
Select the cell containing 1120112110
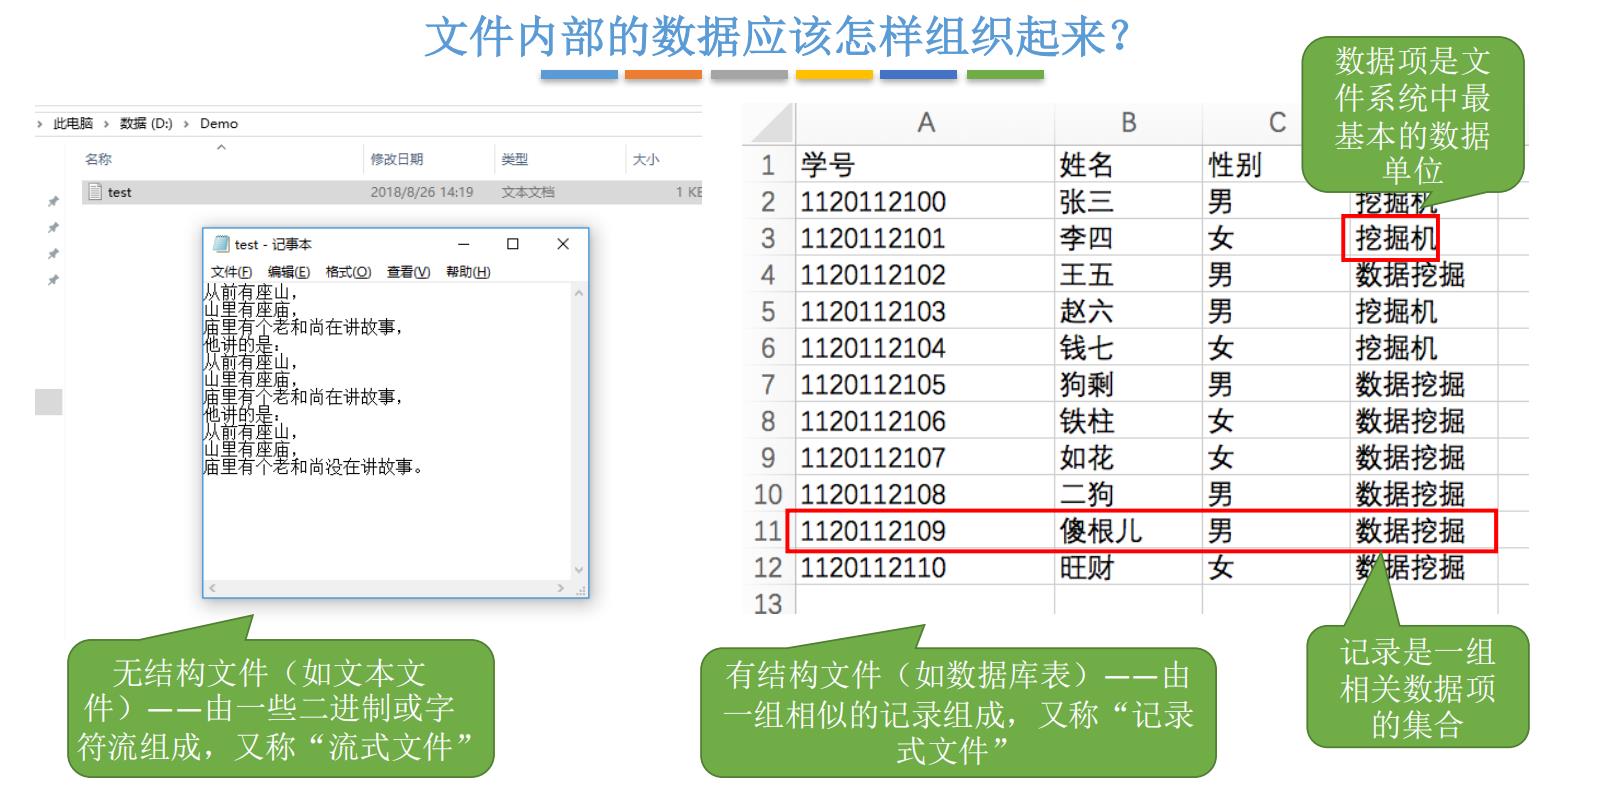tap(925, 567)
